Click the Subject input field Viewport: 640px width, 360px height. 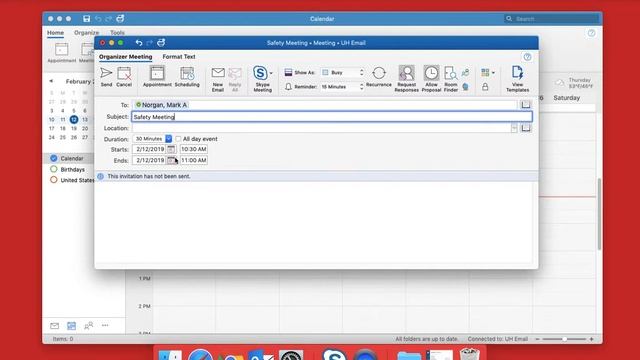coord(332,117)
